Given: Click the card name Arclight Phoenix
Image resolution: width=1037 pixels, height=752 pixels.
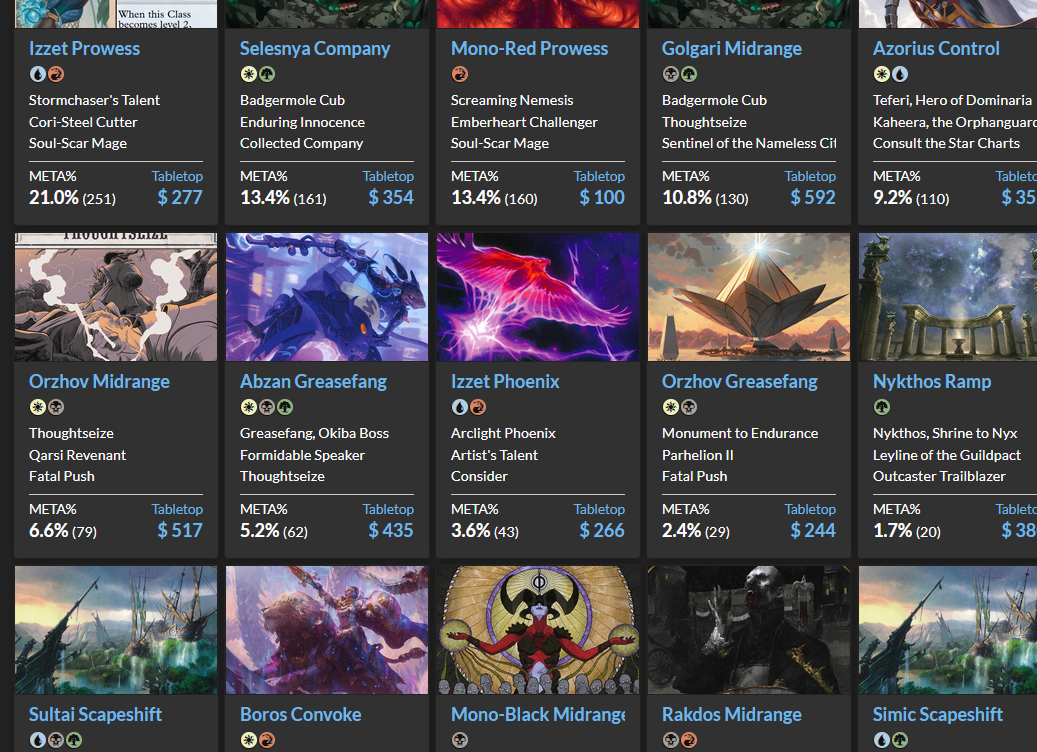Looking at the screenshot, I should [x=503, y=433].
